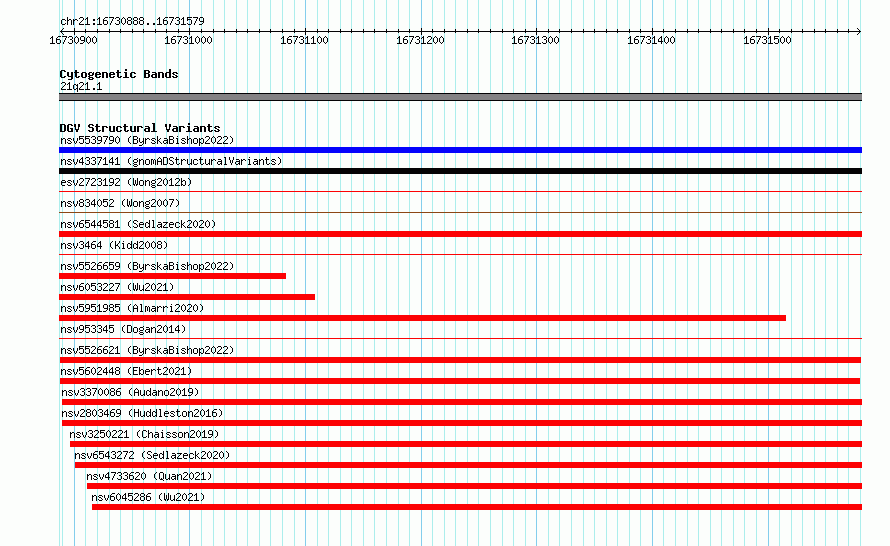890x546 pixels.
Task: Select the red bar under nsv5526621
Action: [x=460, y=360]
